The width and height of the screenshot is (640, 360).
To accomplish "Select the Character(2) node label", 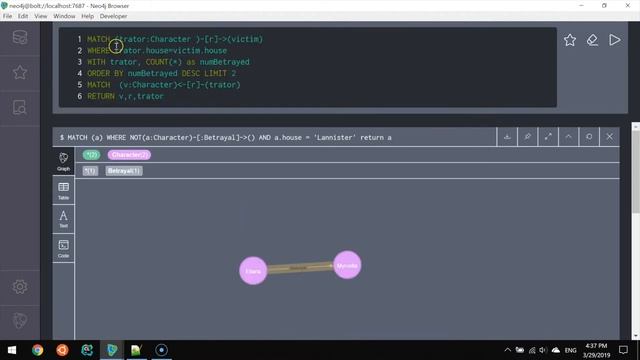I will pos(129,155).
